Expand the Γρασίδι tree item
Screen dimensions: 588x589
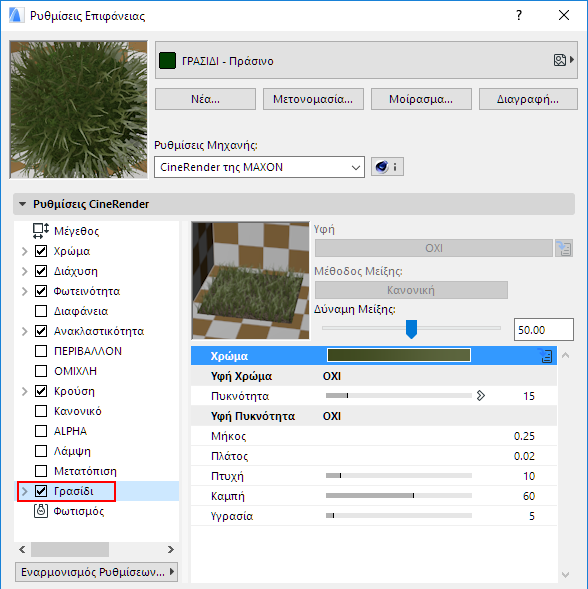(x=25, y=491)
